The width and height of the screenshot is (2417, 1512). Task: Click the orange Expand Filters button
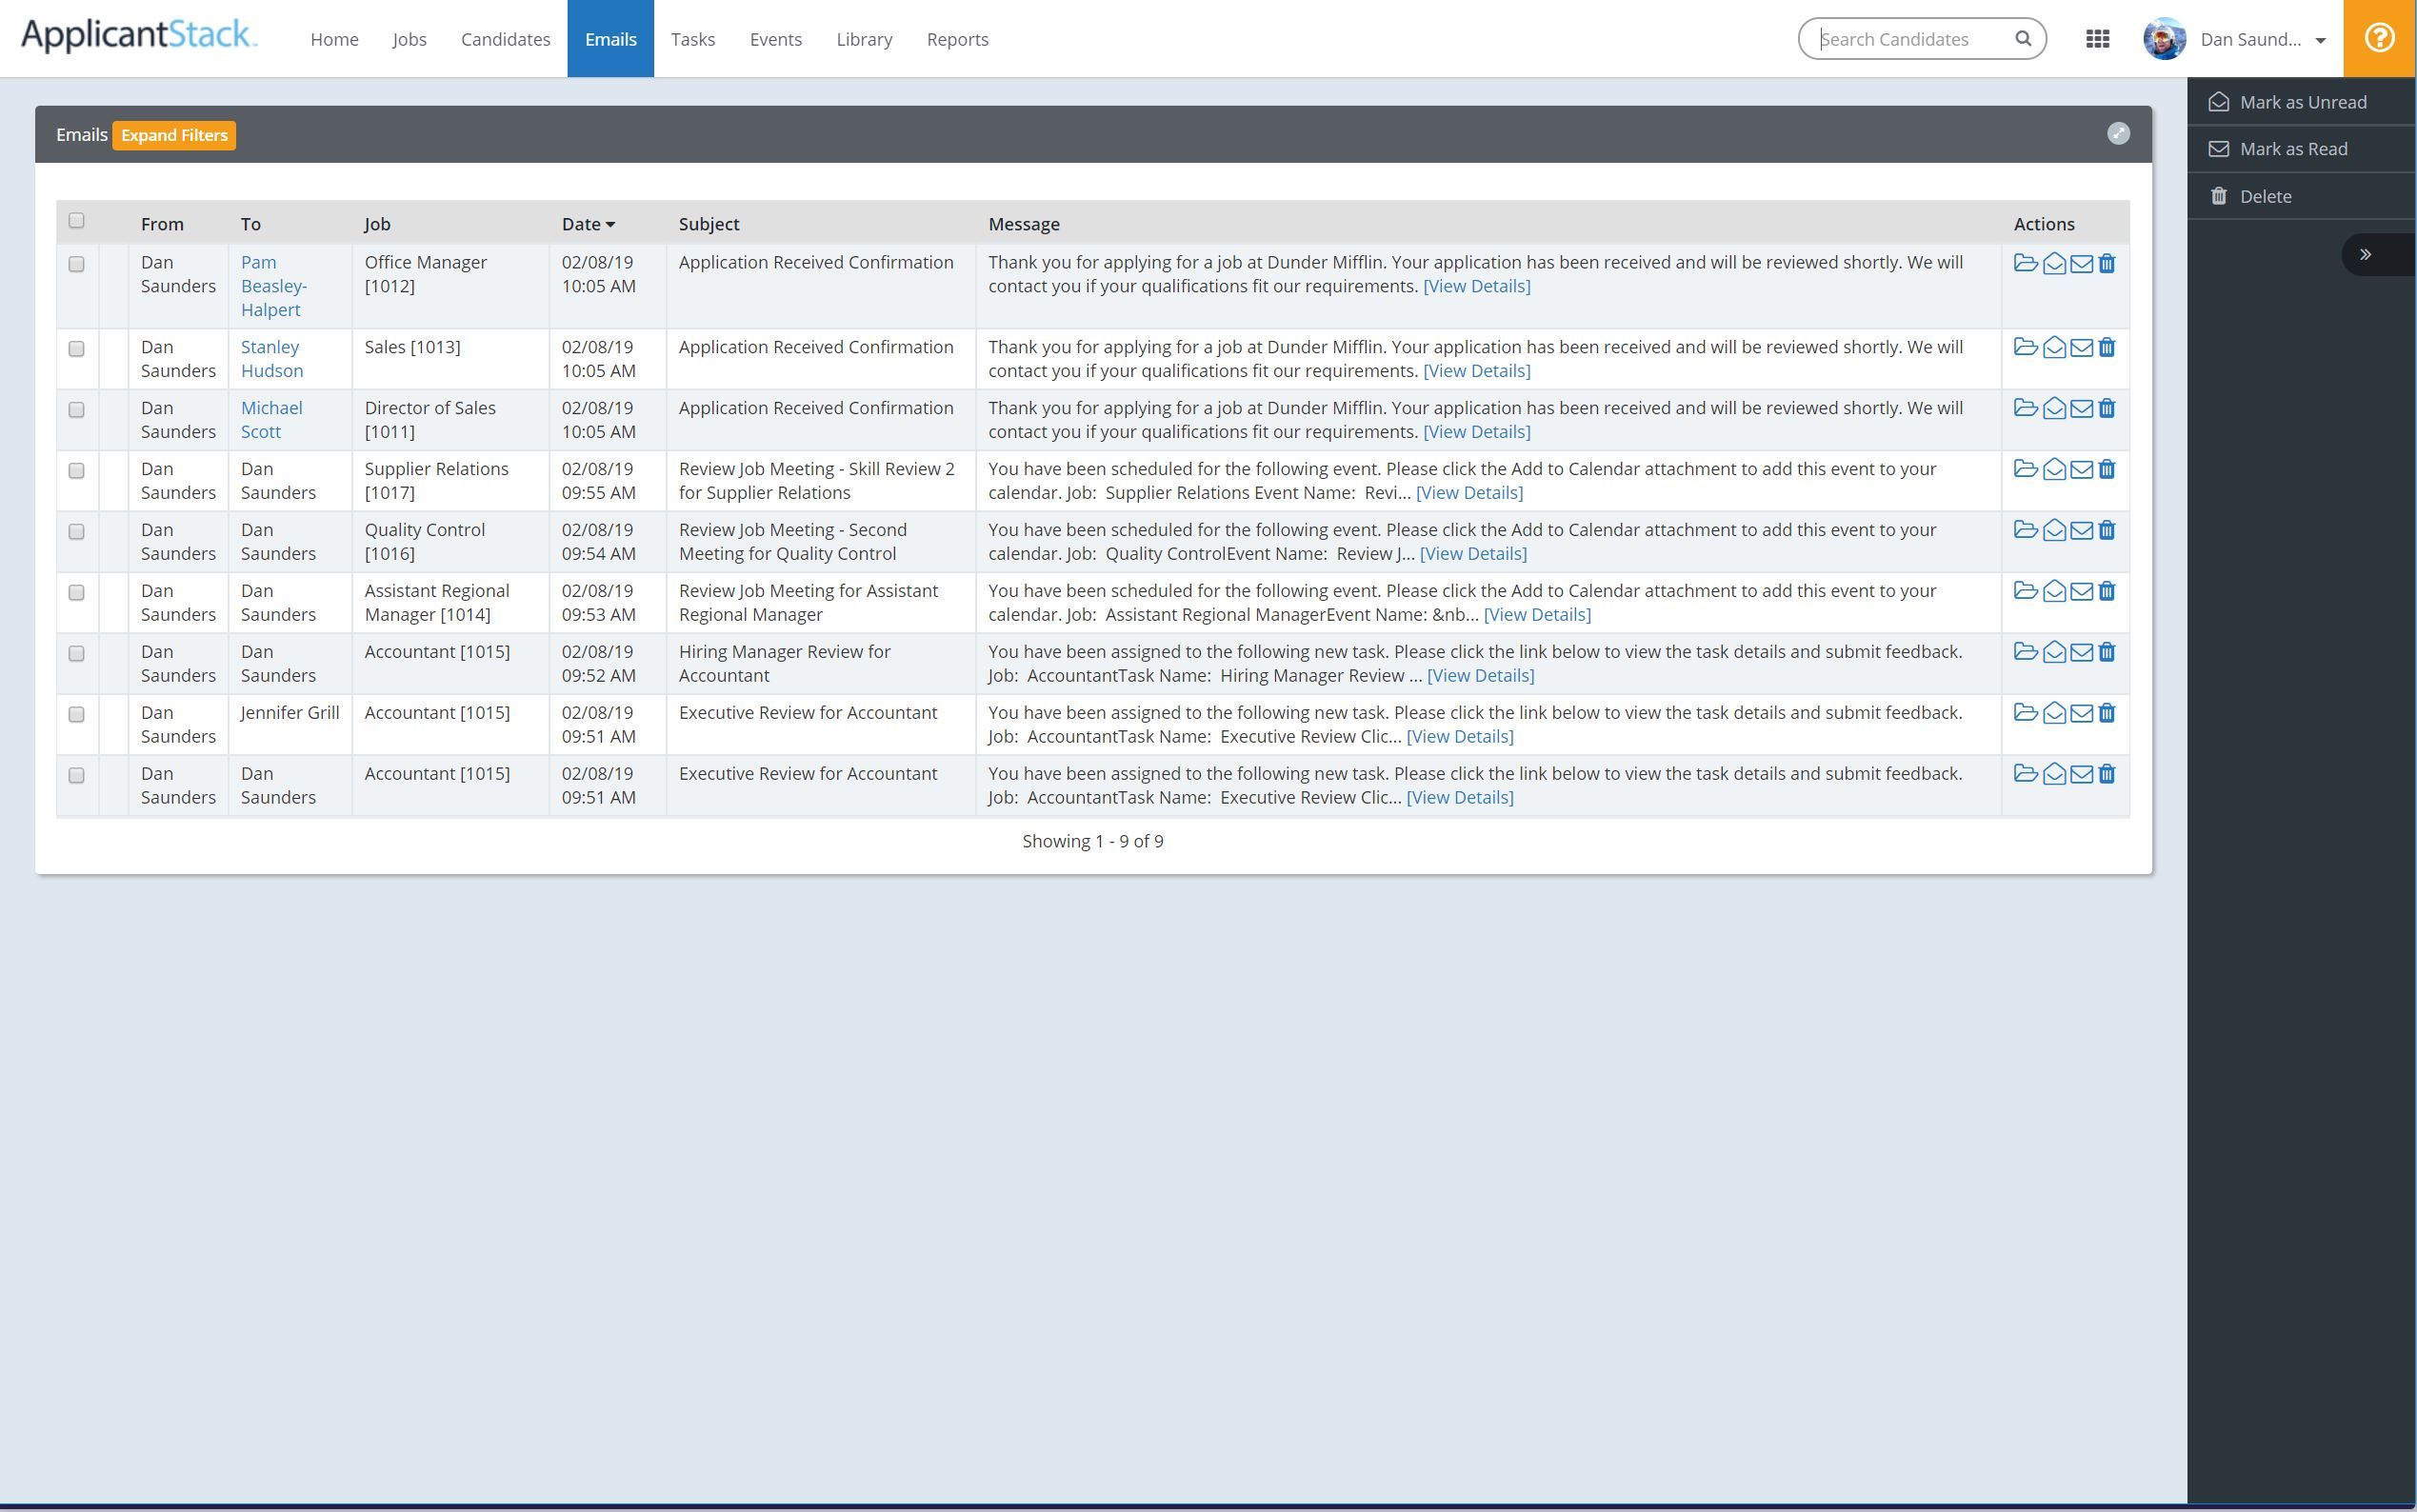pyautogui.click(x=174, y=135)
